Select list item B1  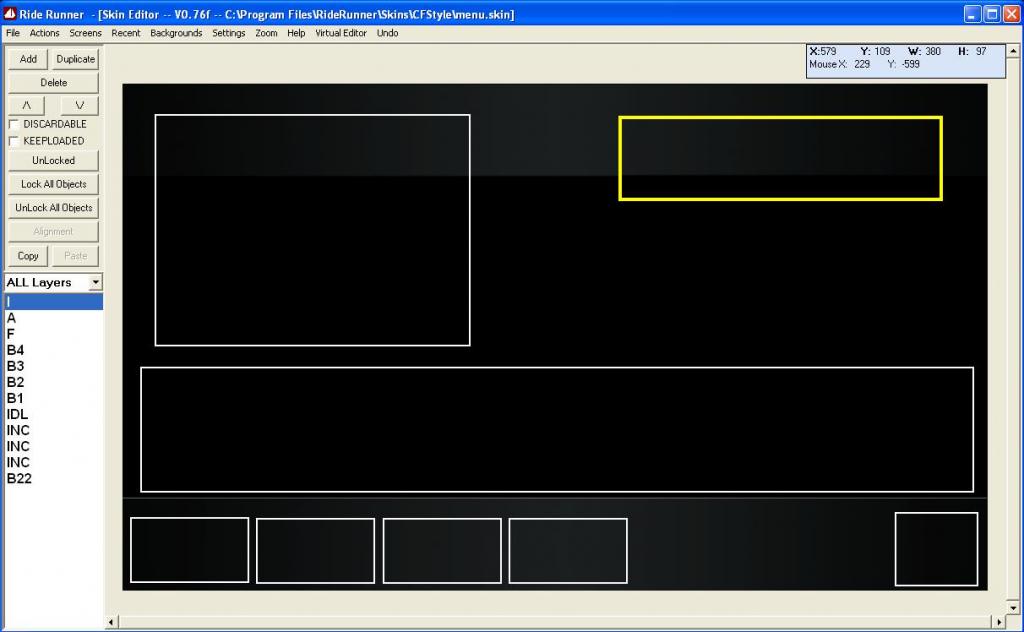(54, 398)
